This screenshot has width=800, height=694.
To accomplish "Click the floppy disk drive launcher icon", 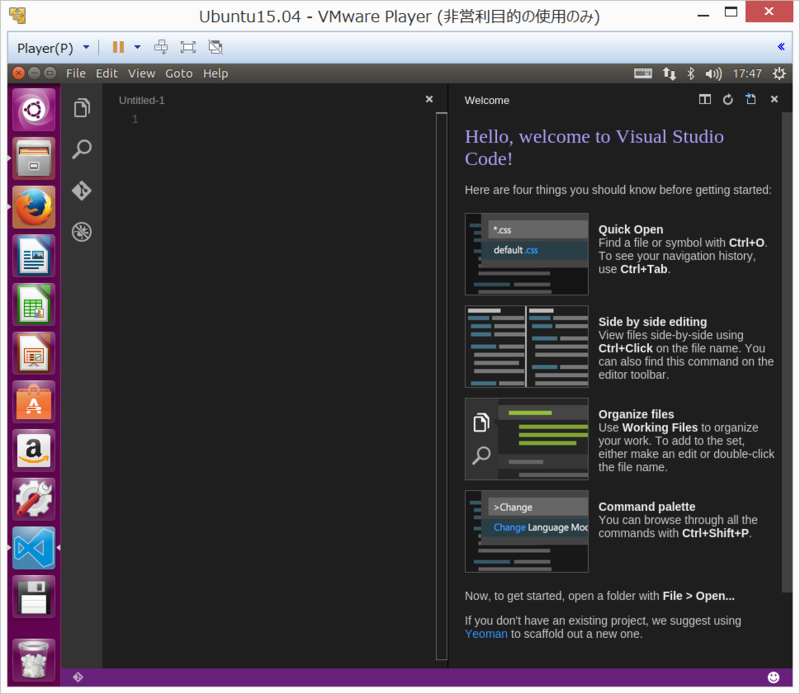I will click(x=34, y=597).
